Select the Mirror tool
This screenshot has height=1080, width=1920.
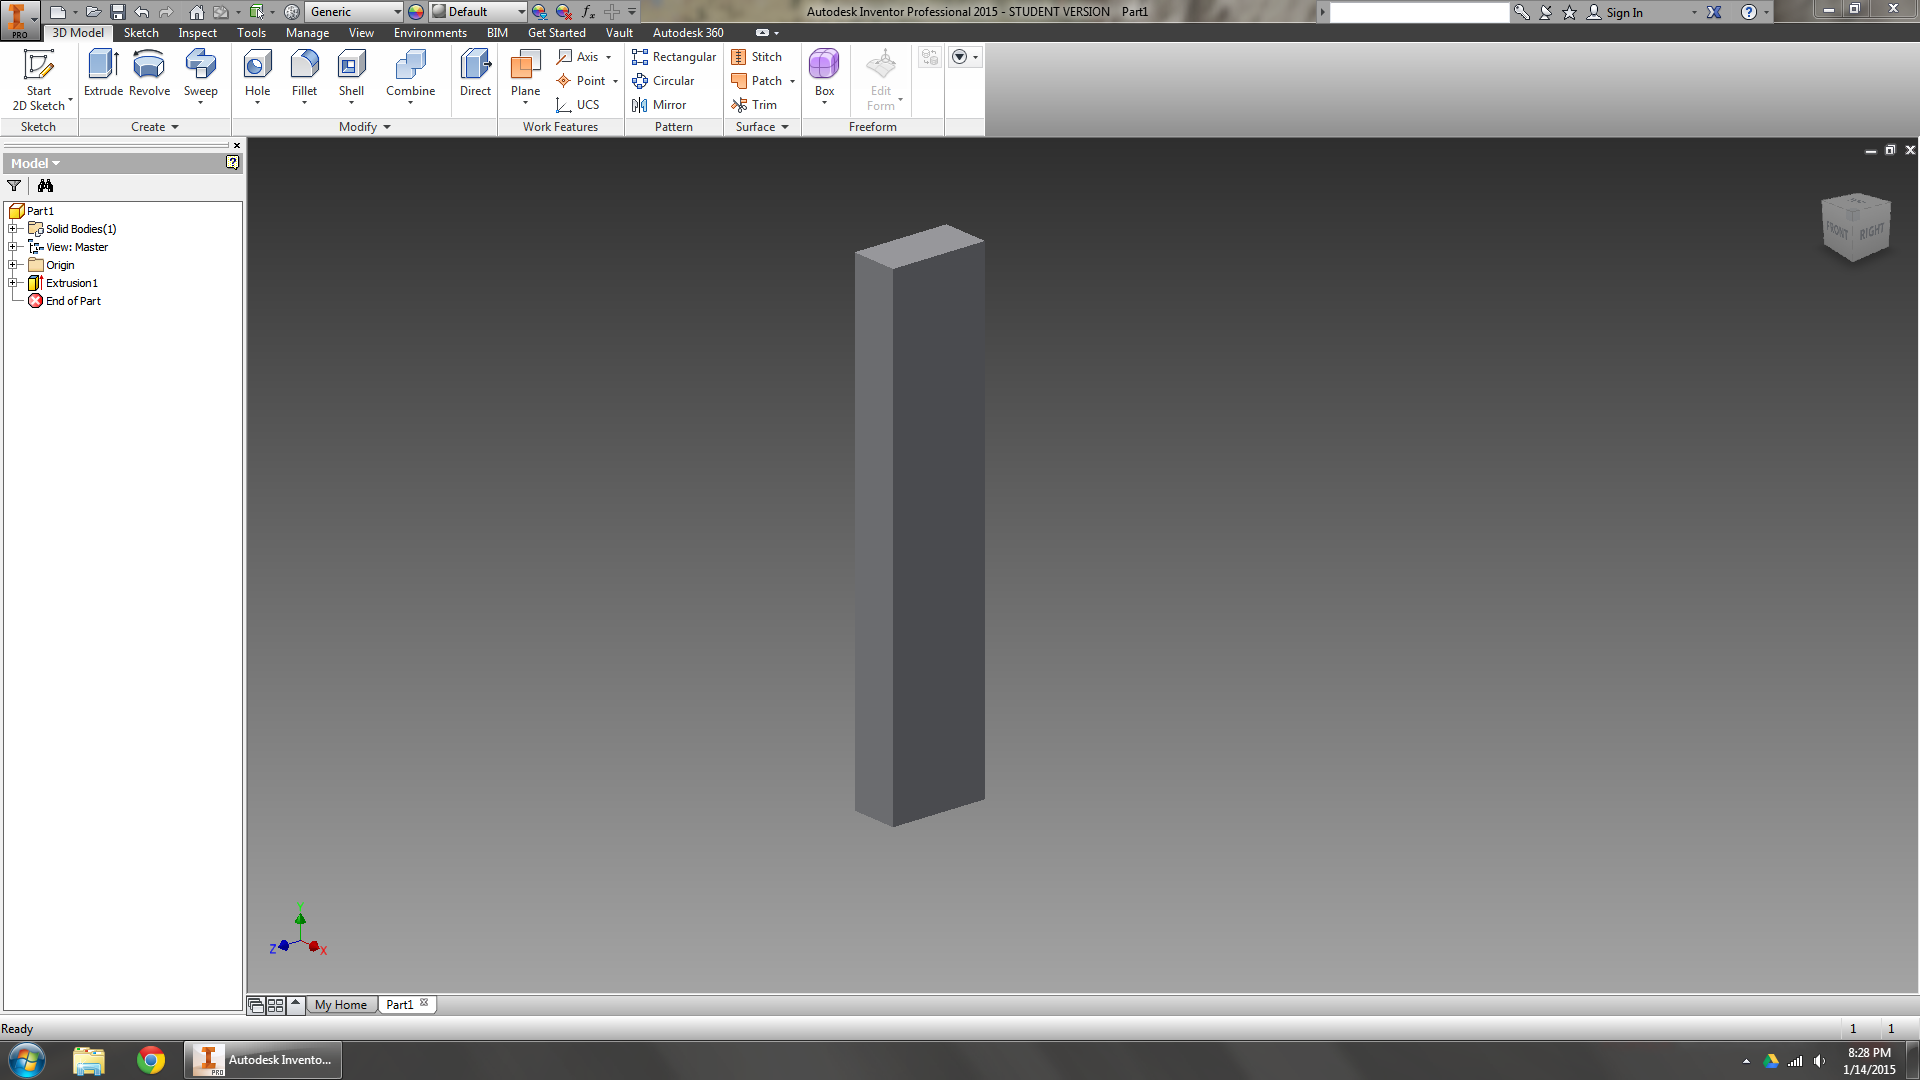(659, 105)
